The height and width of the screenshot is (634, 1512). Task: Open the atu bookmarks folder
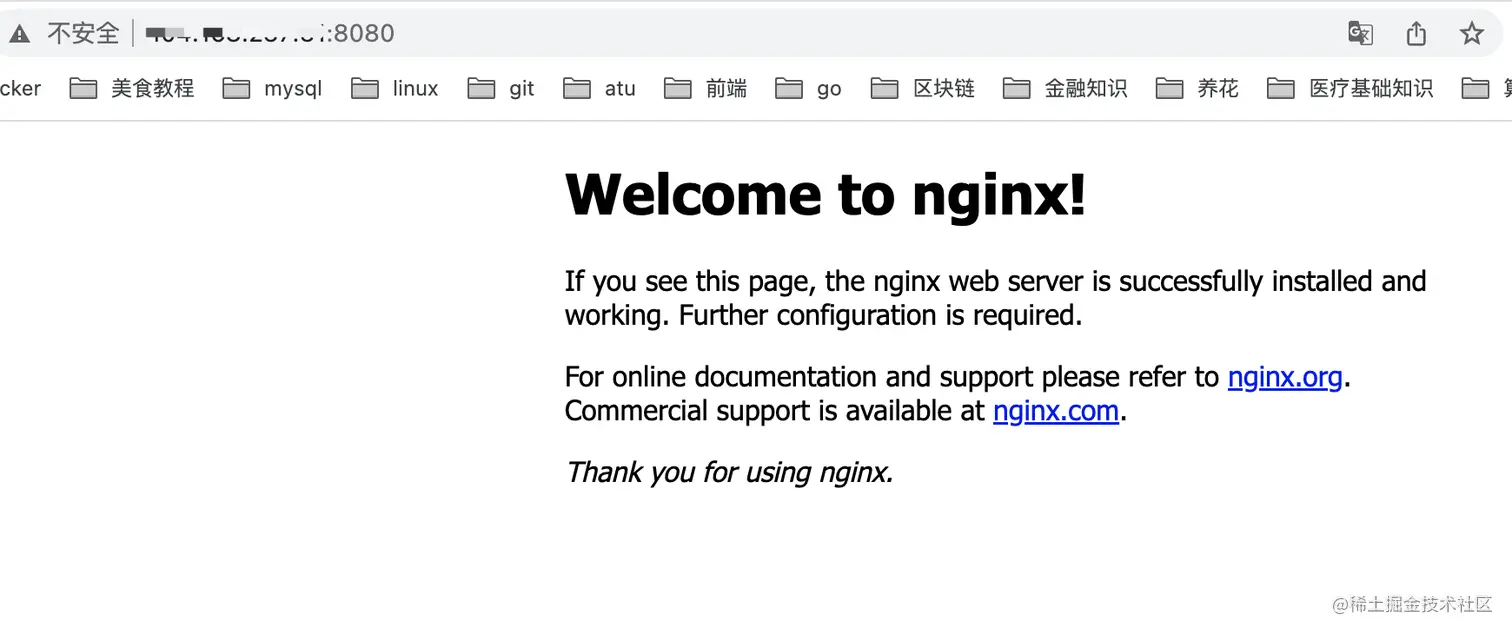(x=600, y=89)
